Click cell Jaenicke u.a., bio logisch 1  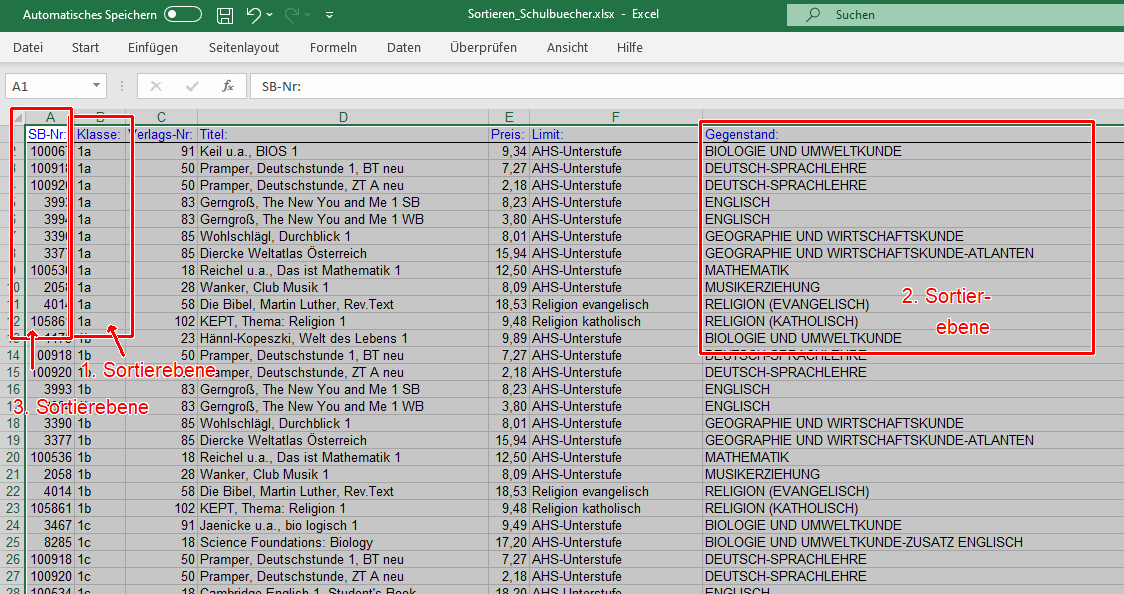tap(343, 525)
